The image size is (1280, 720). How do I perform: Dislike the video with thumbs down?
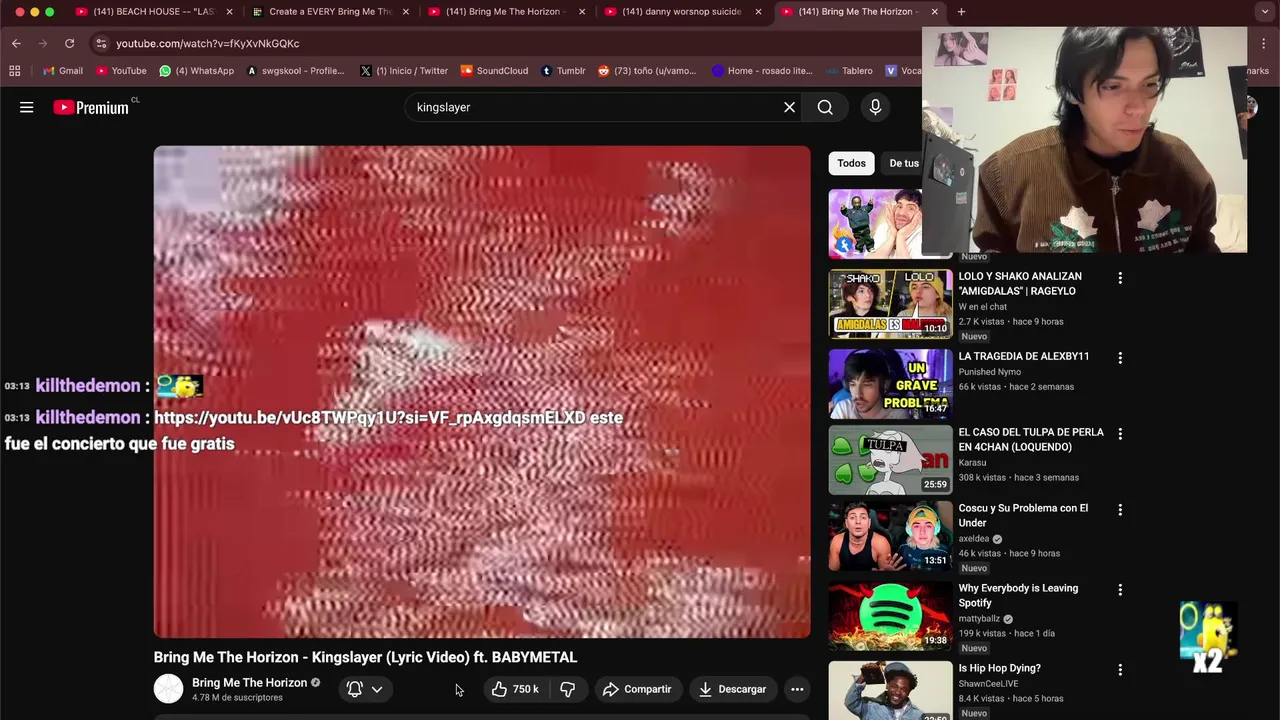coord(567,689)
